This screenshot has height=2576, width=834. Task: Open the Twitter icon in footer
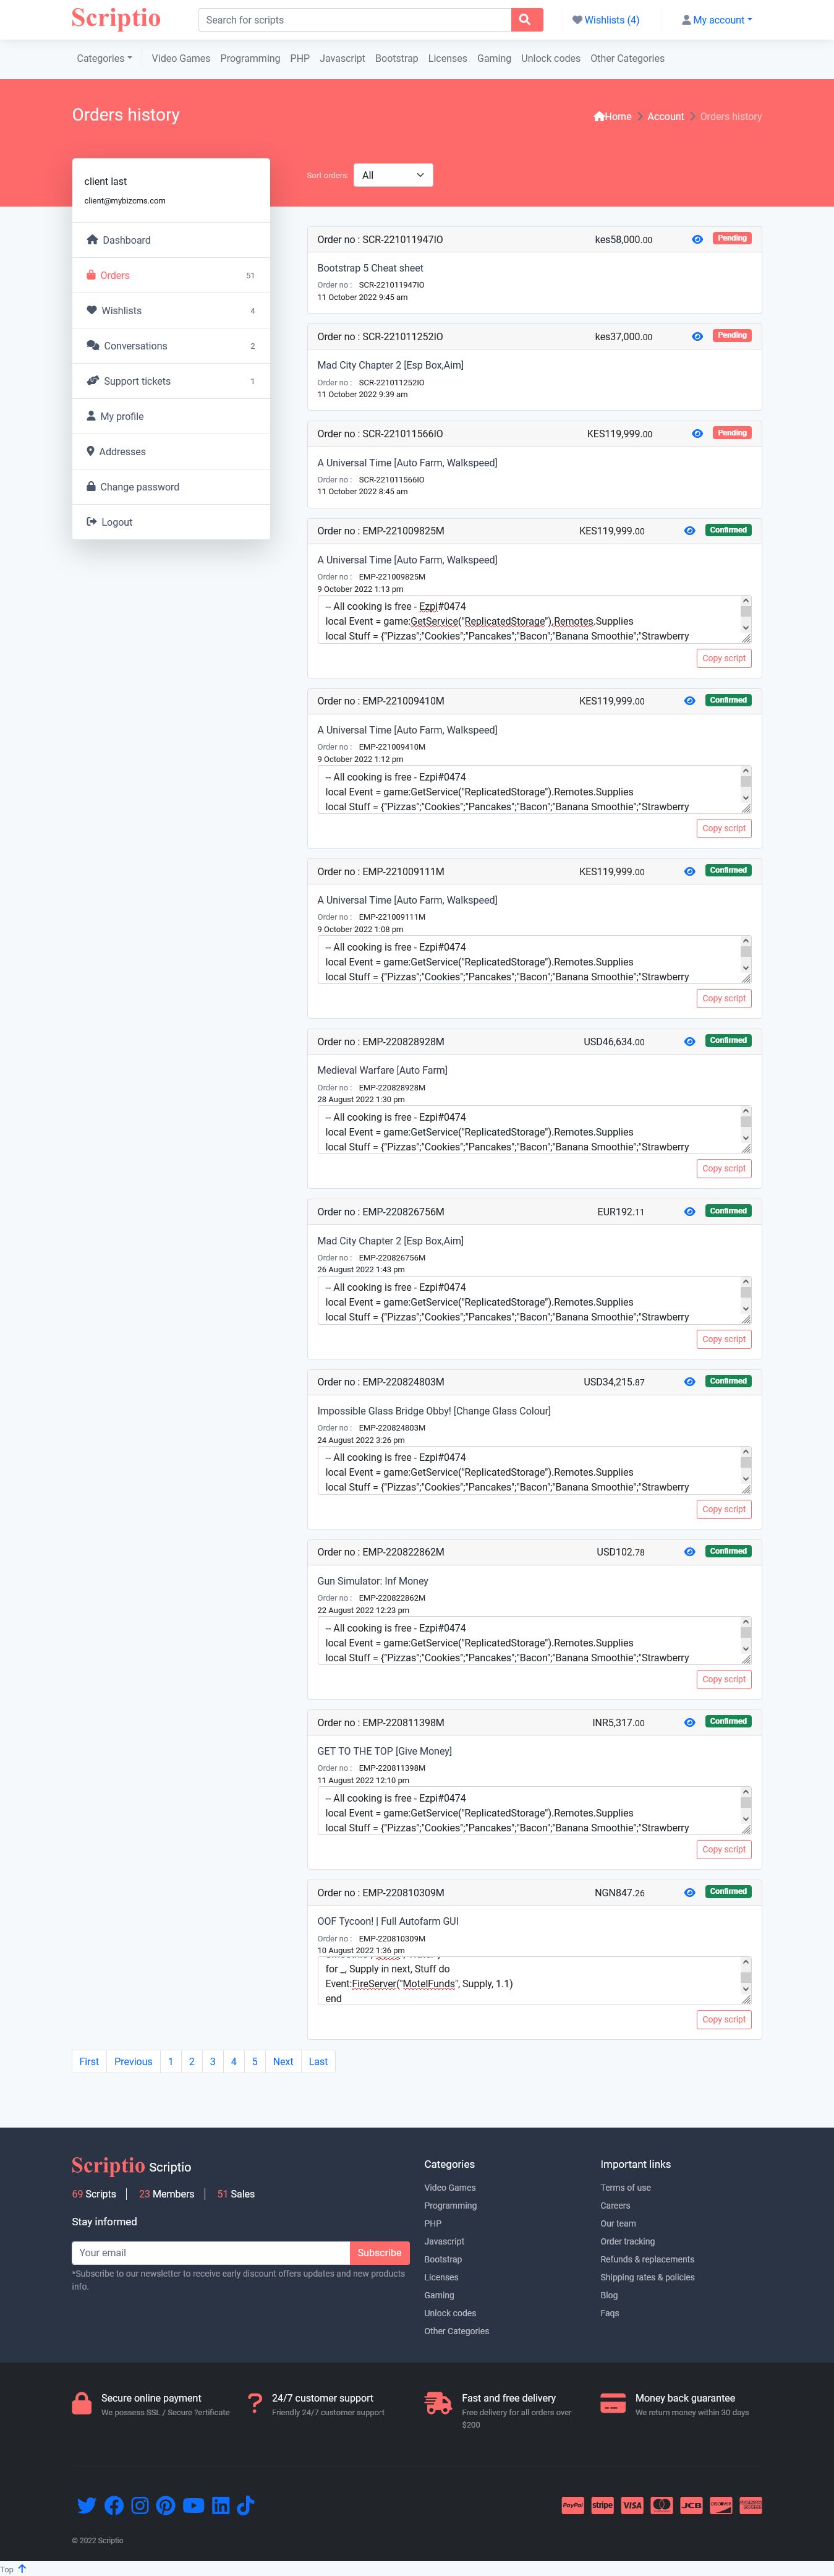click(x=87, y=2504)
